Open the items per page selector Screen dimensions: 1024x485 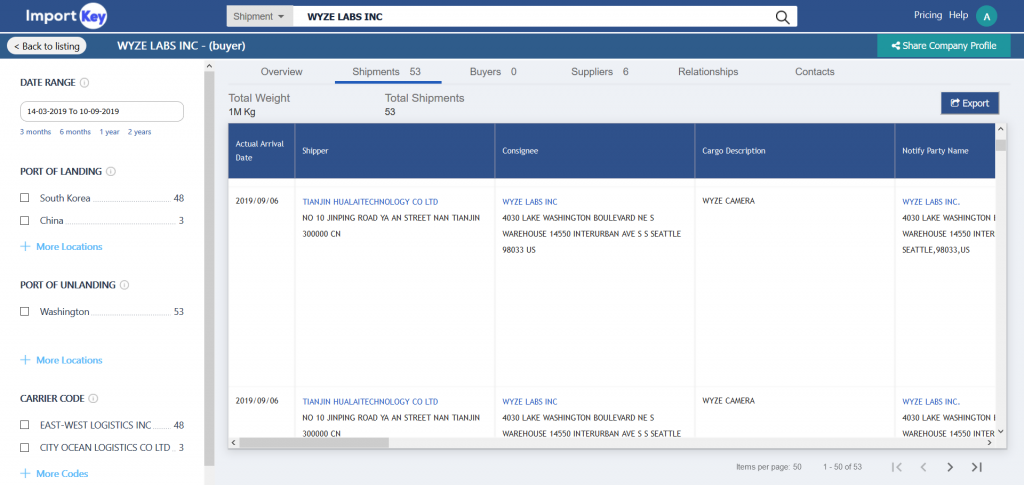coord(769,467)
